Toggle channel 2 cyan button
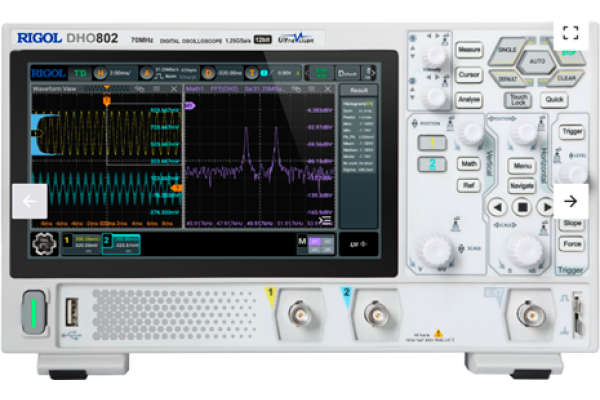The width and height of the screenshot is (600, 400). click(432, 164)
